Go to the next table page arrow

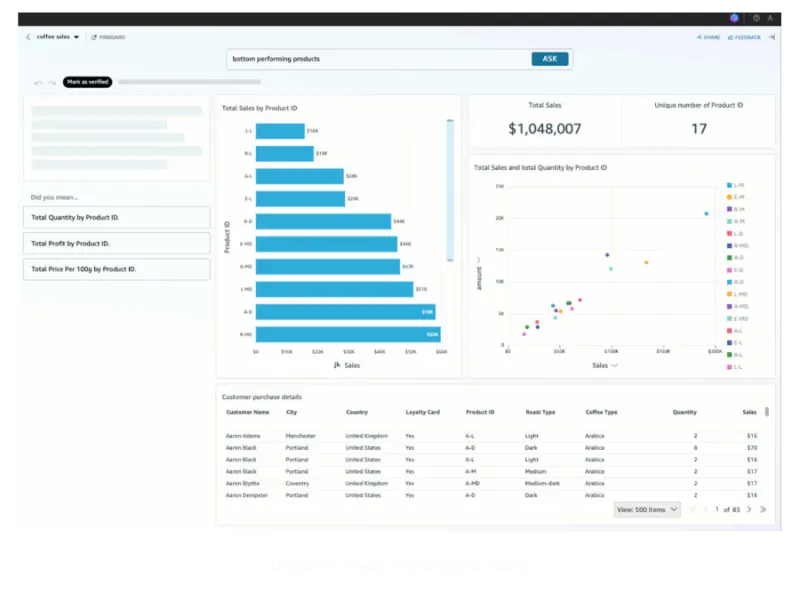pyautogui.click(x=749, y=510)
